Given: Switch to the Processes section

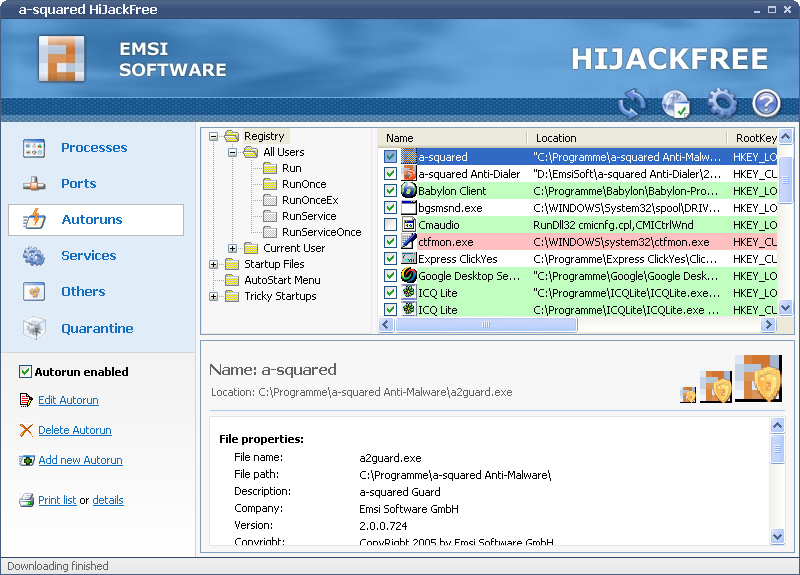Looking at the screenshot, I should coord(94,148).
